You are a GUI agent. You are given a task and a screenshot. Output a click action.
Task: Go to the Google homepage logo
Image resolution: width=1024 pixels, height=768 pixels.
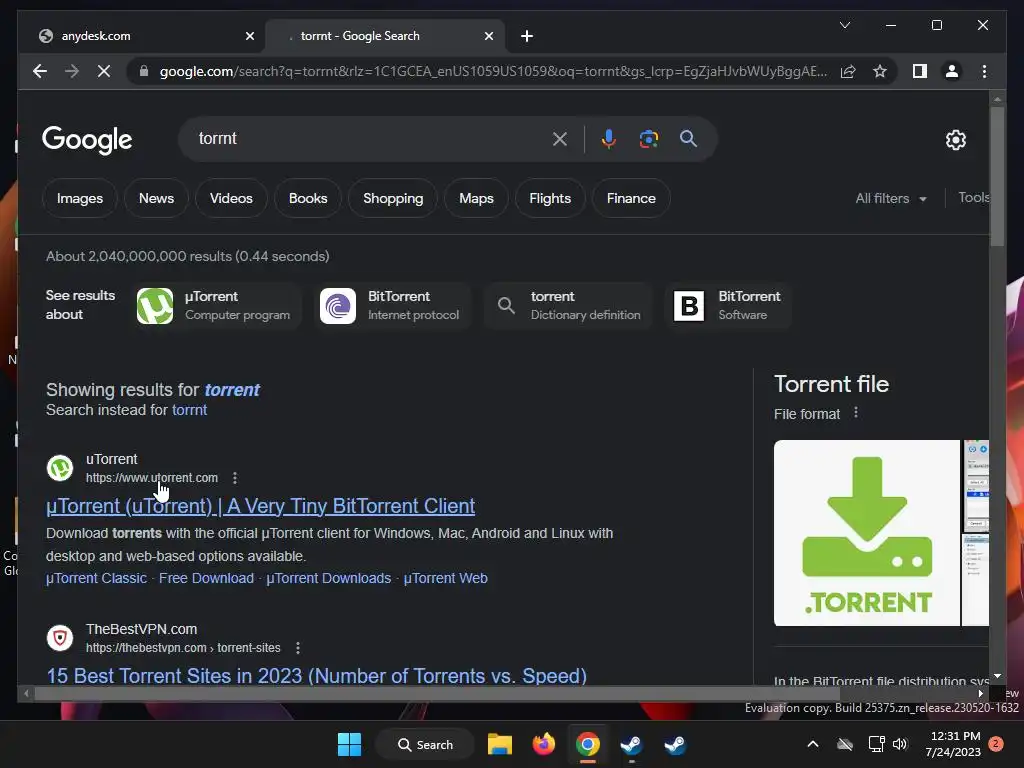point(87,140)
